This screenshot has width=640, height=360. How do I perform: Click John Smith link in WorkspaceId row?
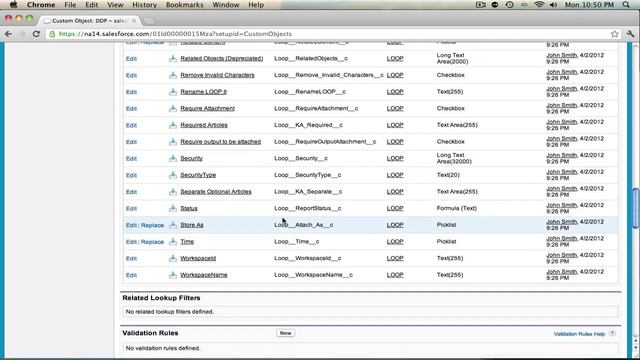point(562,255)
